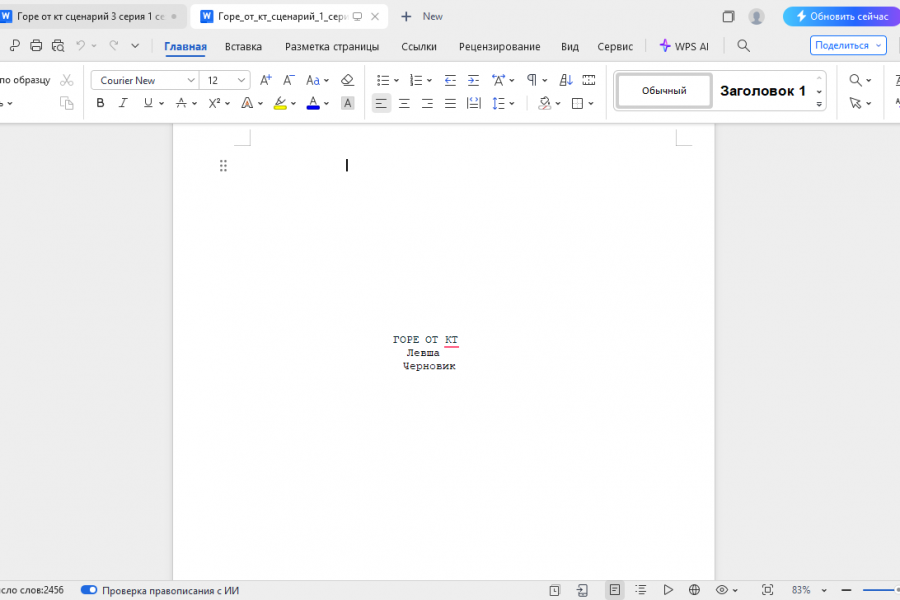Open the font size 12 dropdown
Image resolution: width=900 pixels, height=600 pixels.
(241, 80)
